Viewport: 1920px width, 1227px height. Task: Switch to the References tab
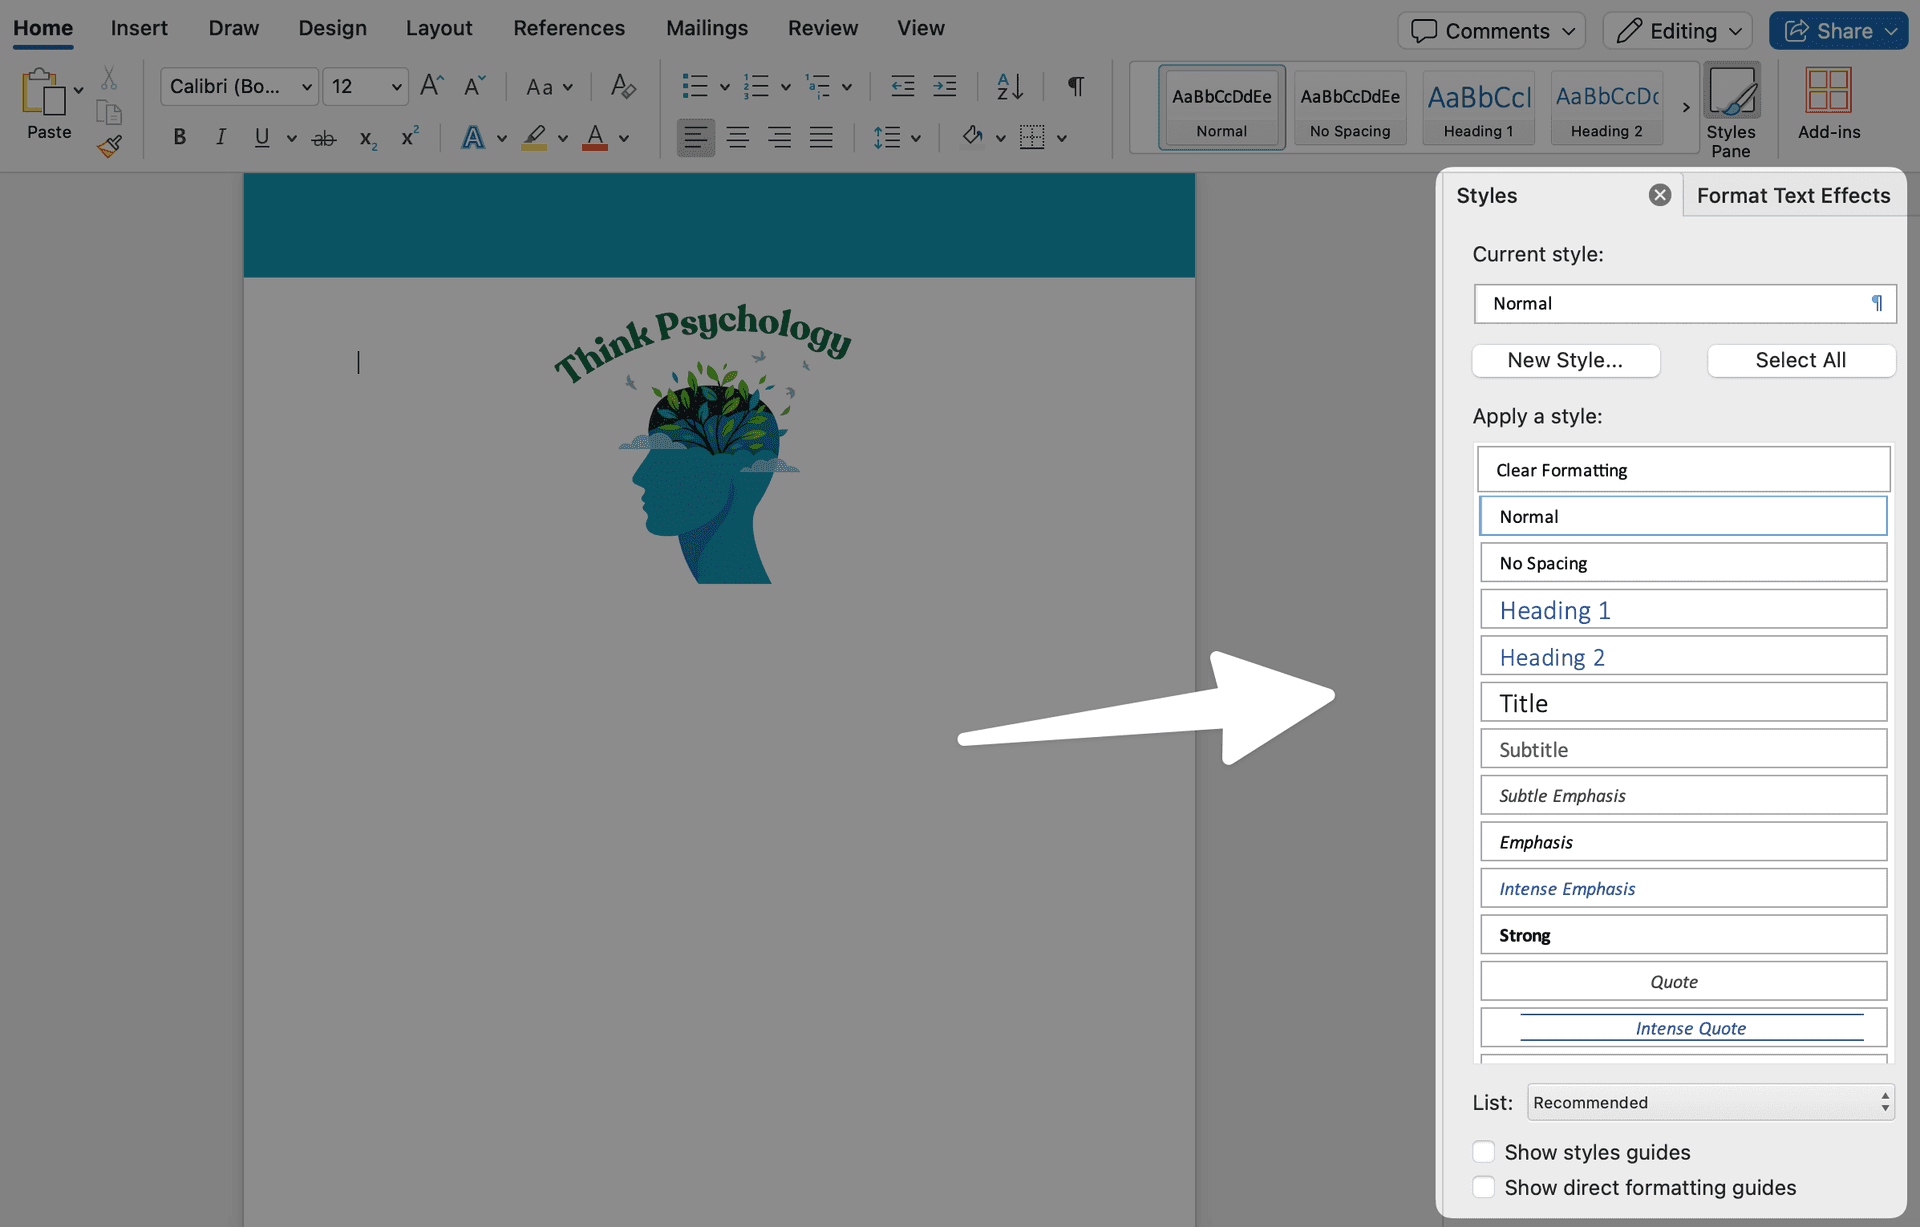coord(568,28)
